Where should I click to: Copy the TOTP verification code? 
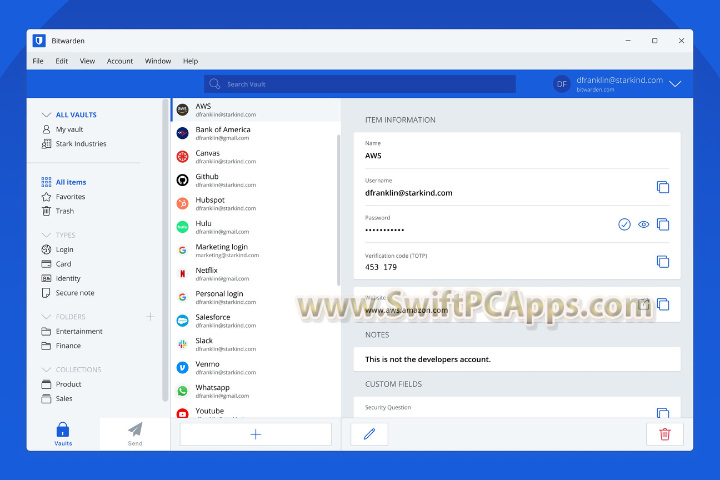coord(663,261)
